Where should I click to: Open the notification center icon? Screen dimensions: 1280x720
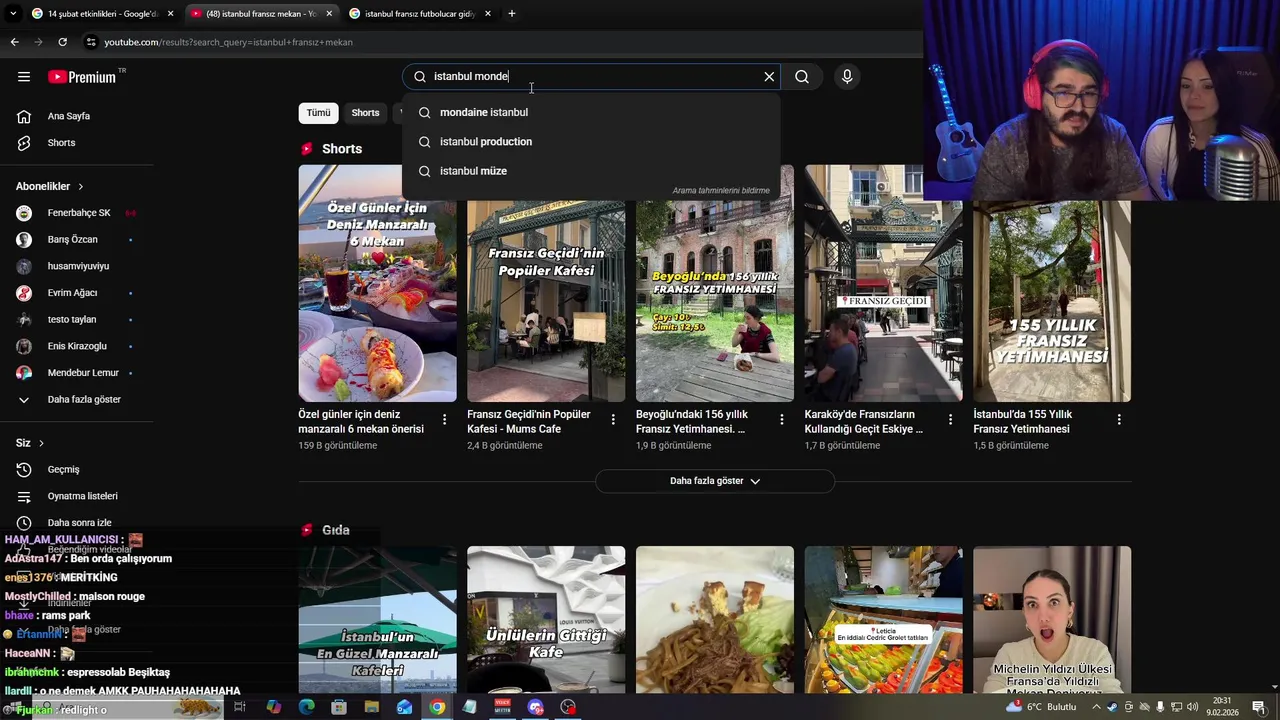1259,707
